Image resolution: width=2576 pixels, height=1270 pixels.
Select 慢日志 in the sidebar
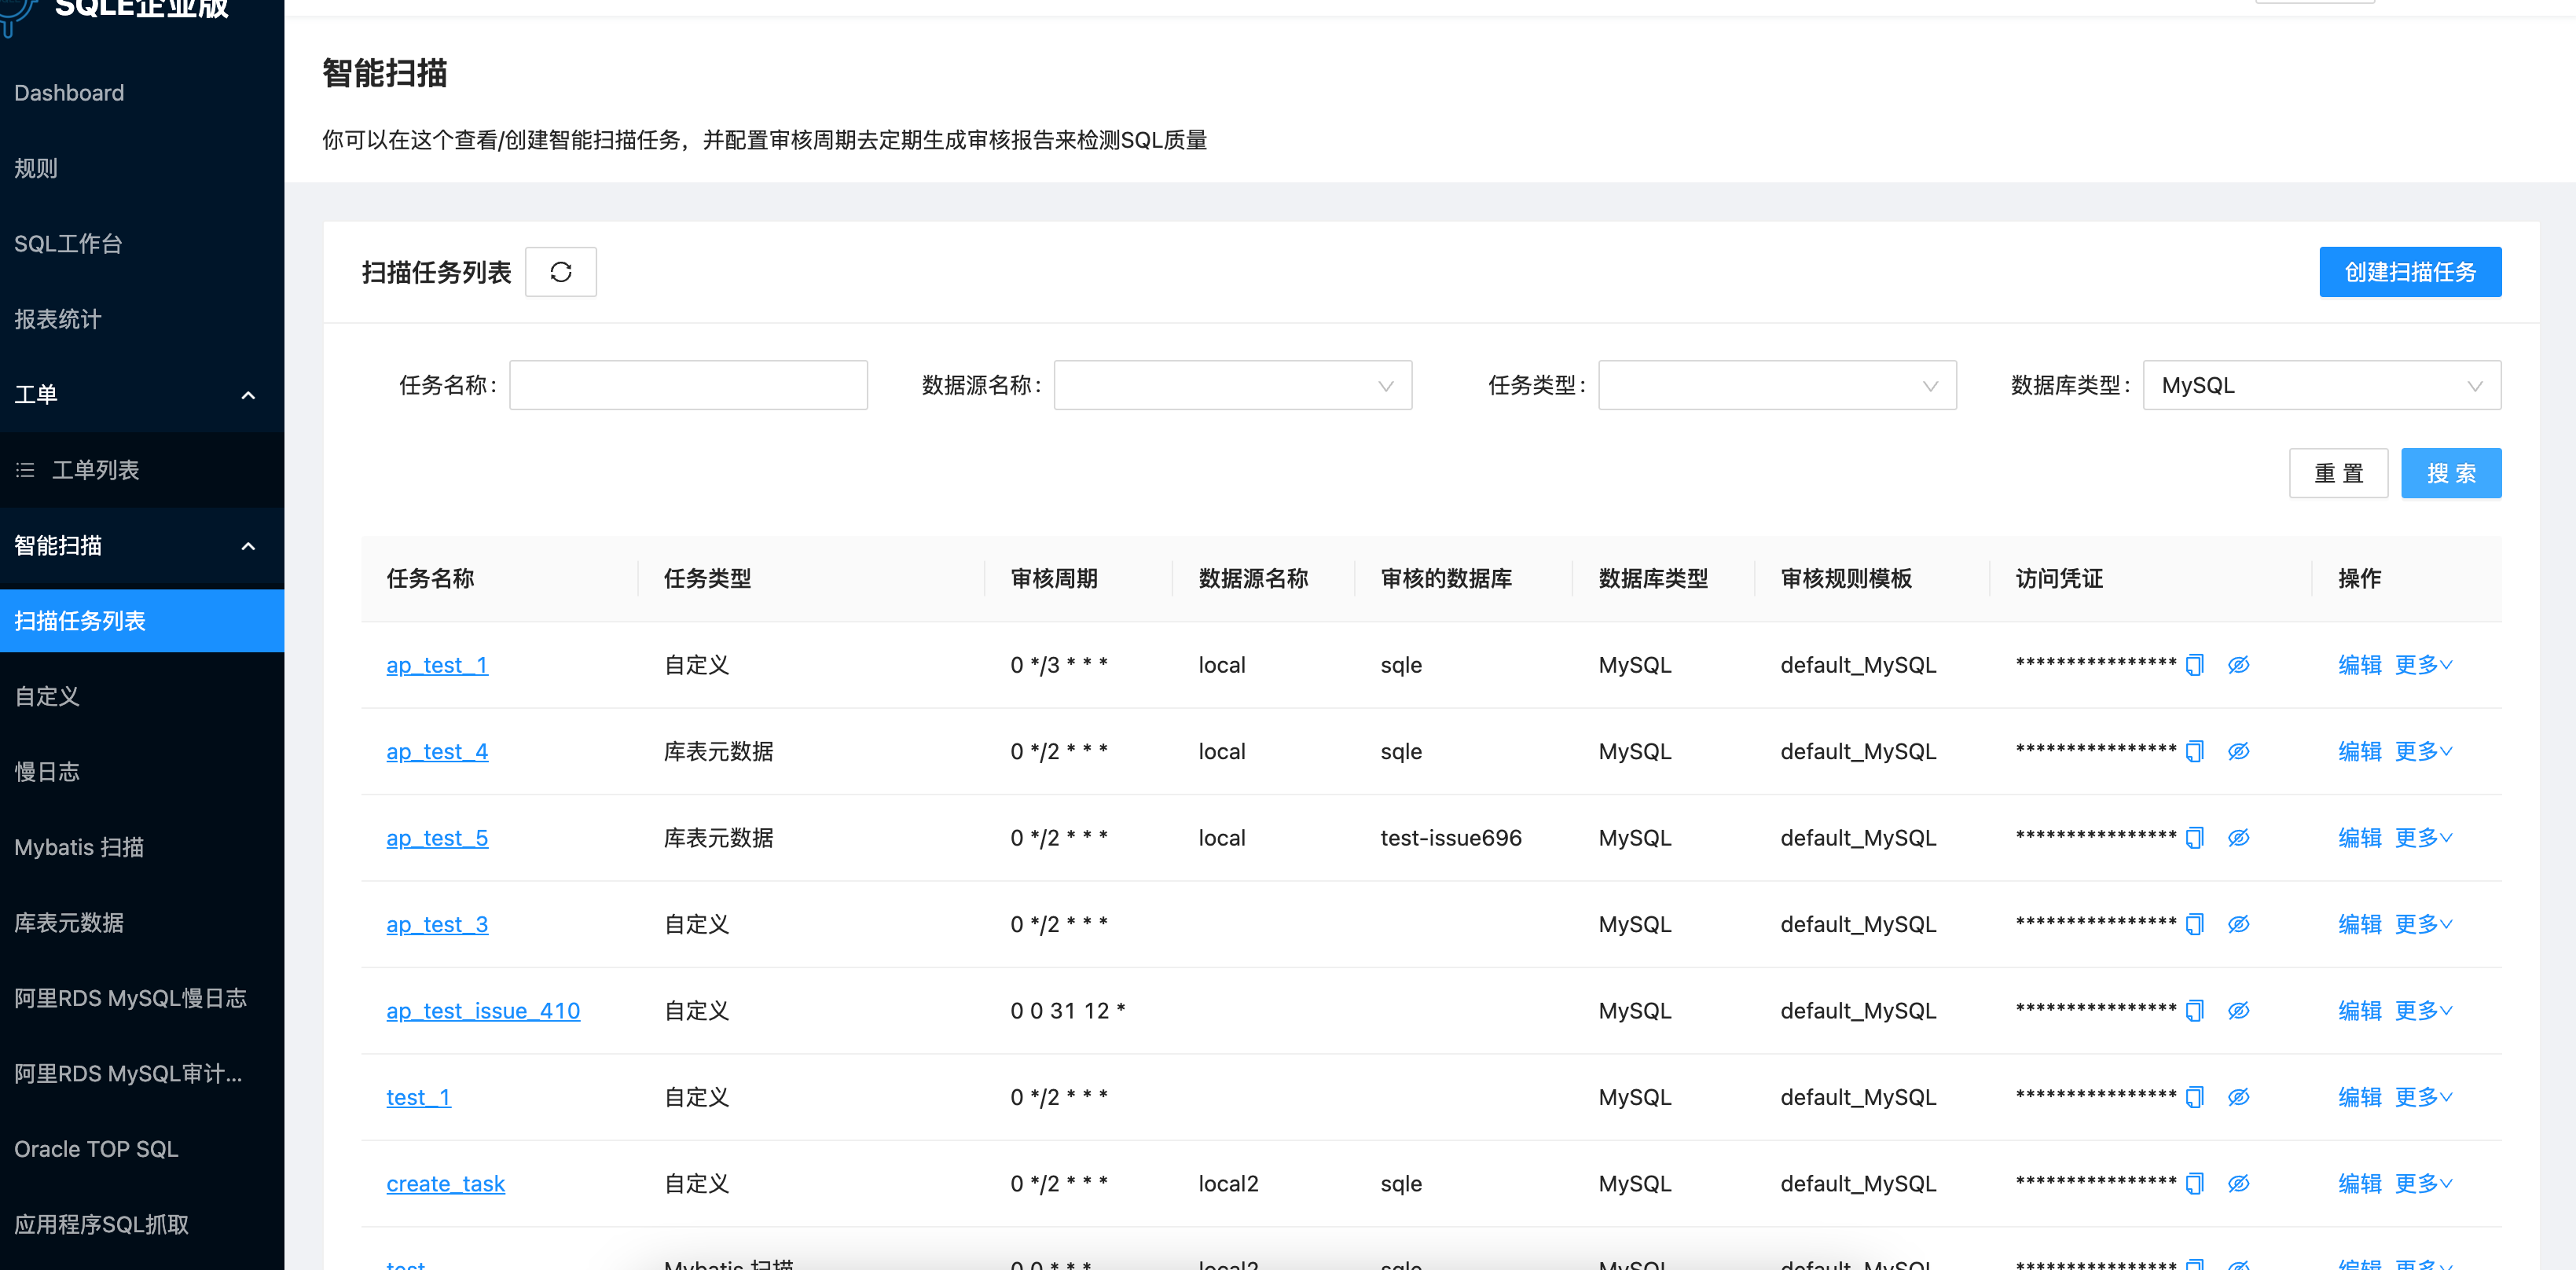point(47,771)
